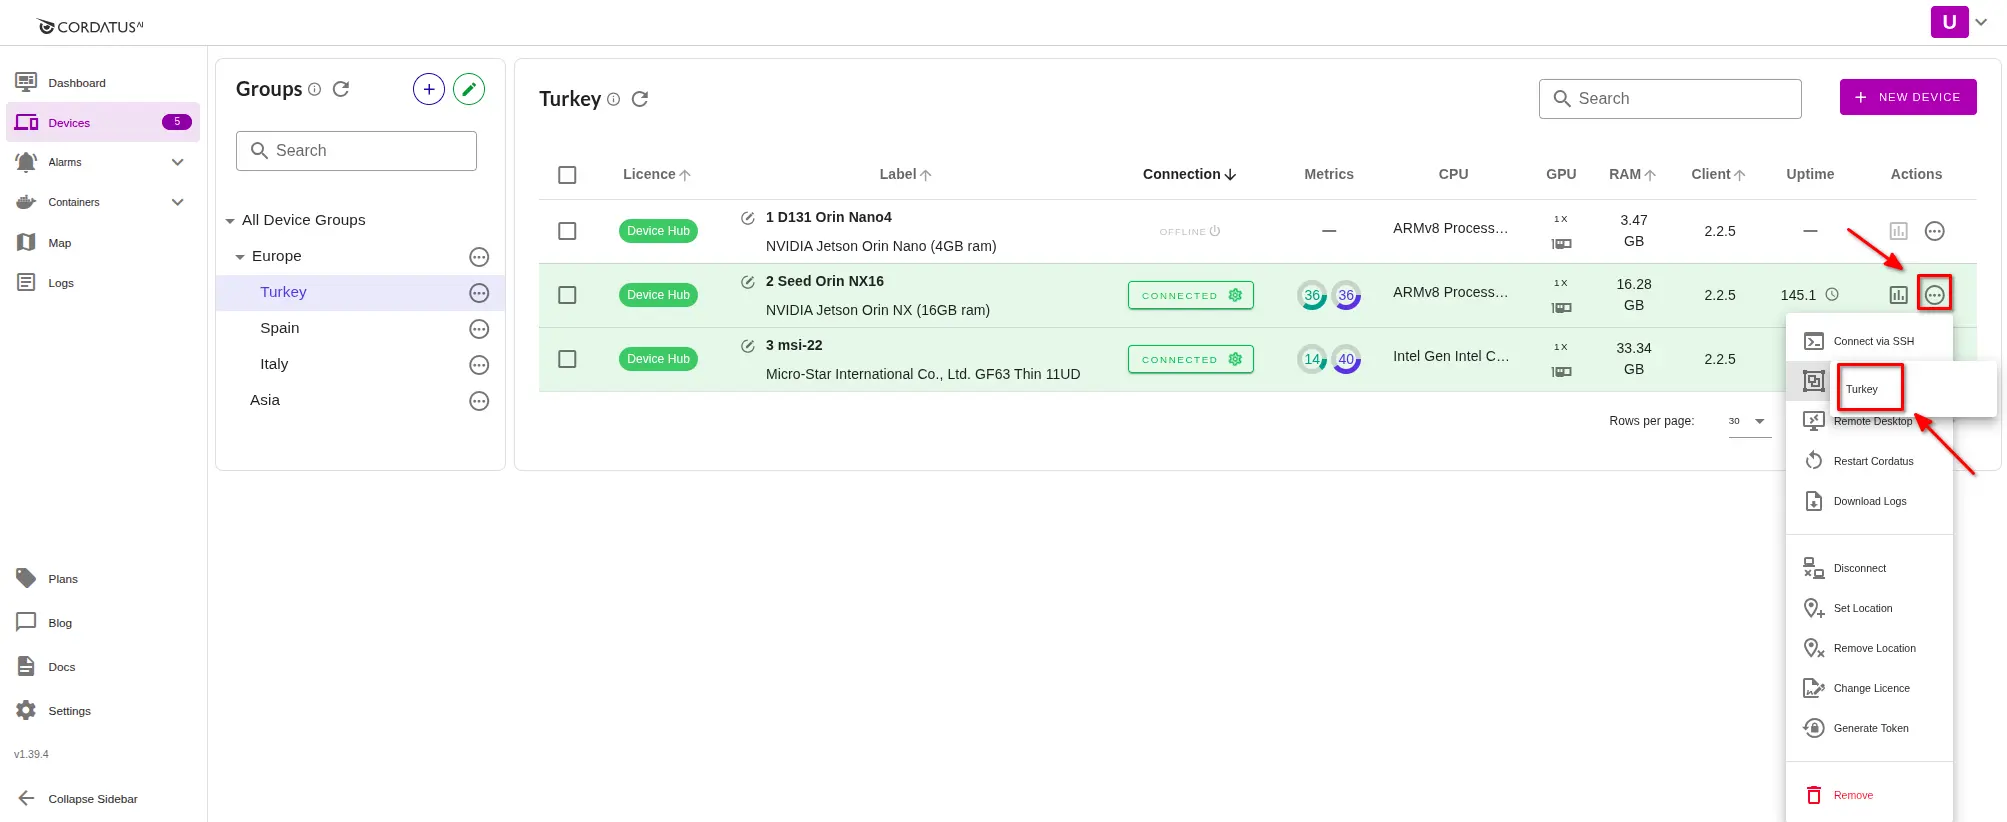Choose Connect via SSH from menu
The width and height of the screenshot is (2007, 822).
click(1872, 341)
